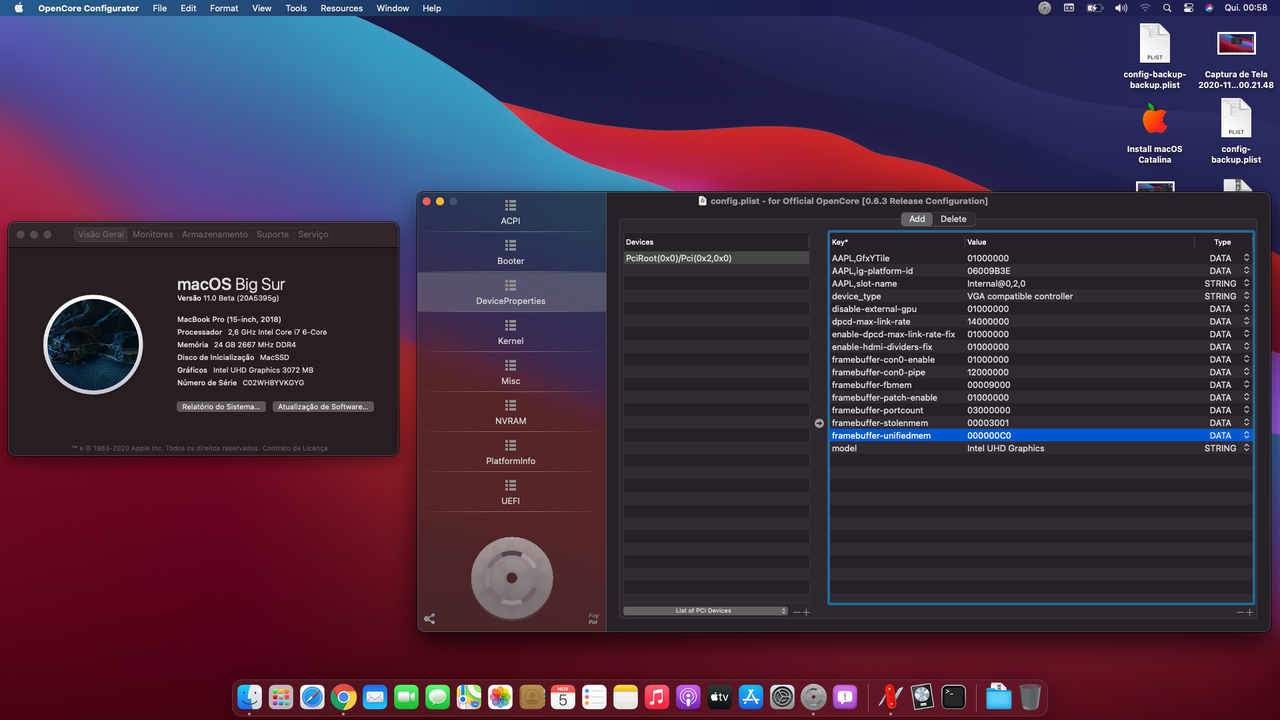Open type dropdown for AAPL,GfxYTile row
Viewport: 1280px width, 720px height.
point(1246,258)
